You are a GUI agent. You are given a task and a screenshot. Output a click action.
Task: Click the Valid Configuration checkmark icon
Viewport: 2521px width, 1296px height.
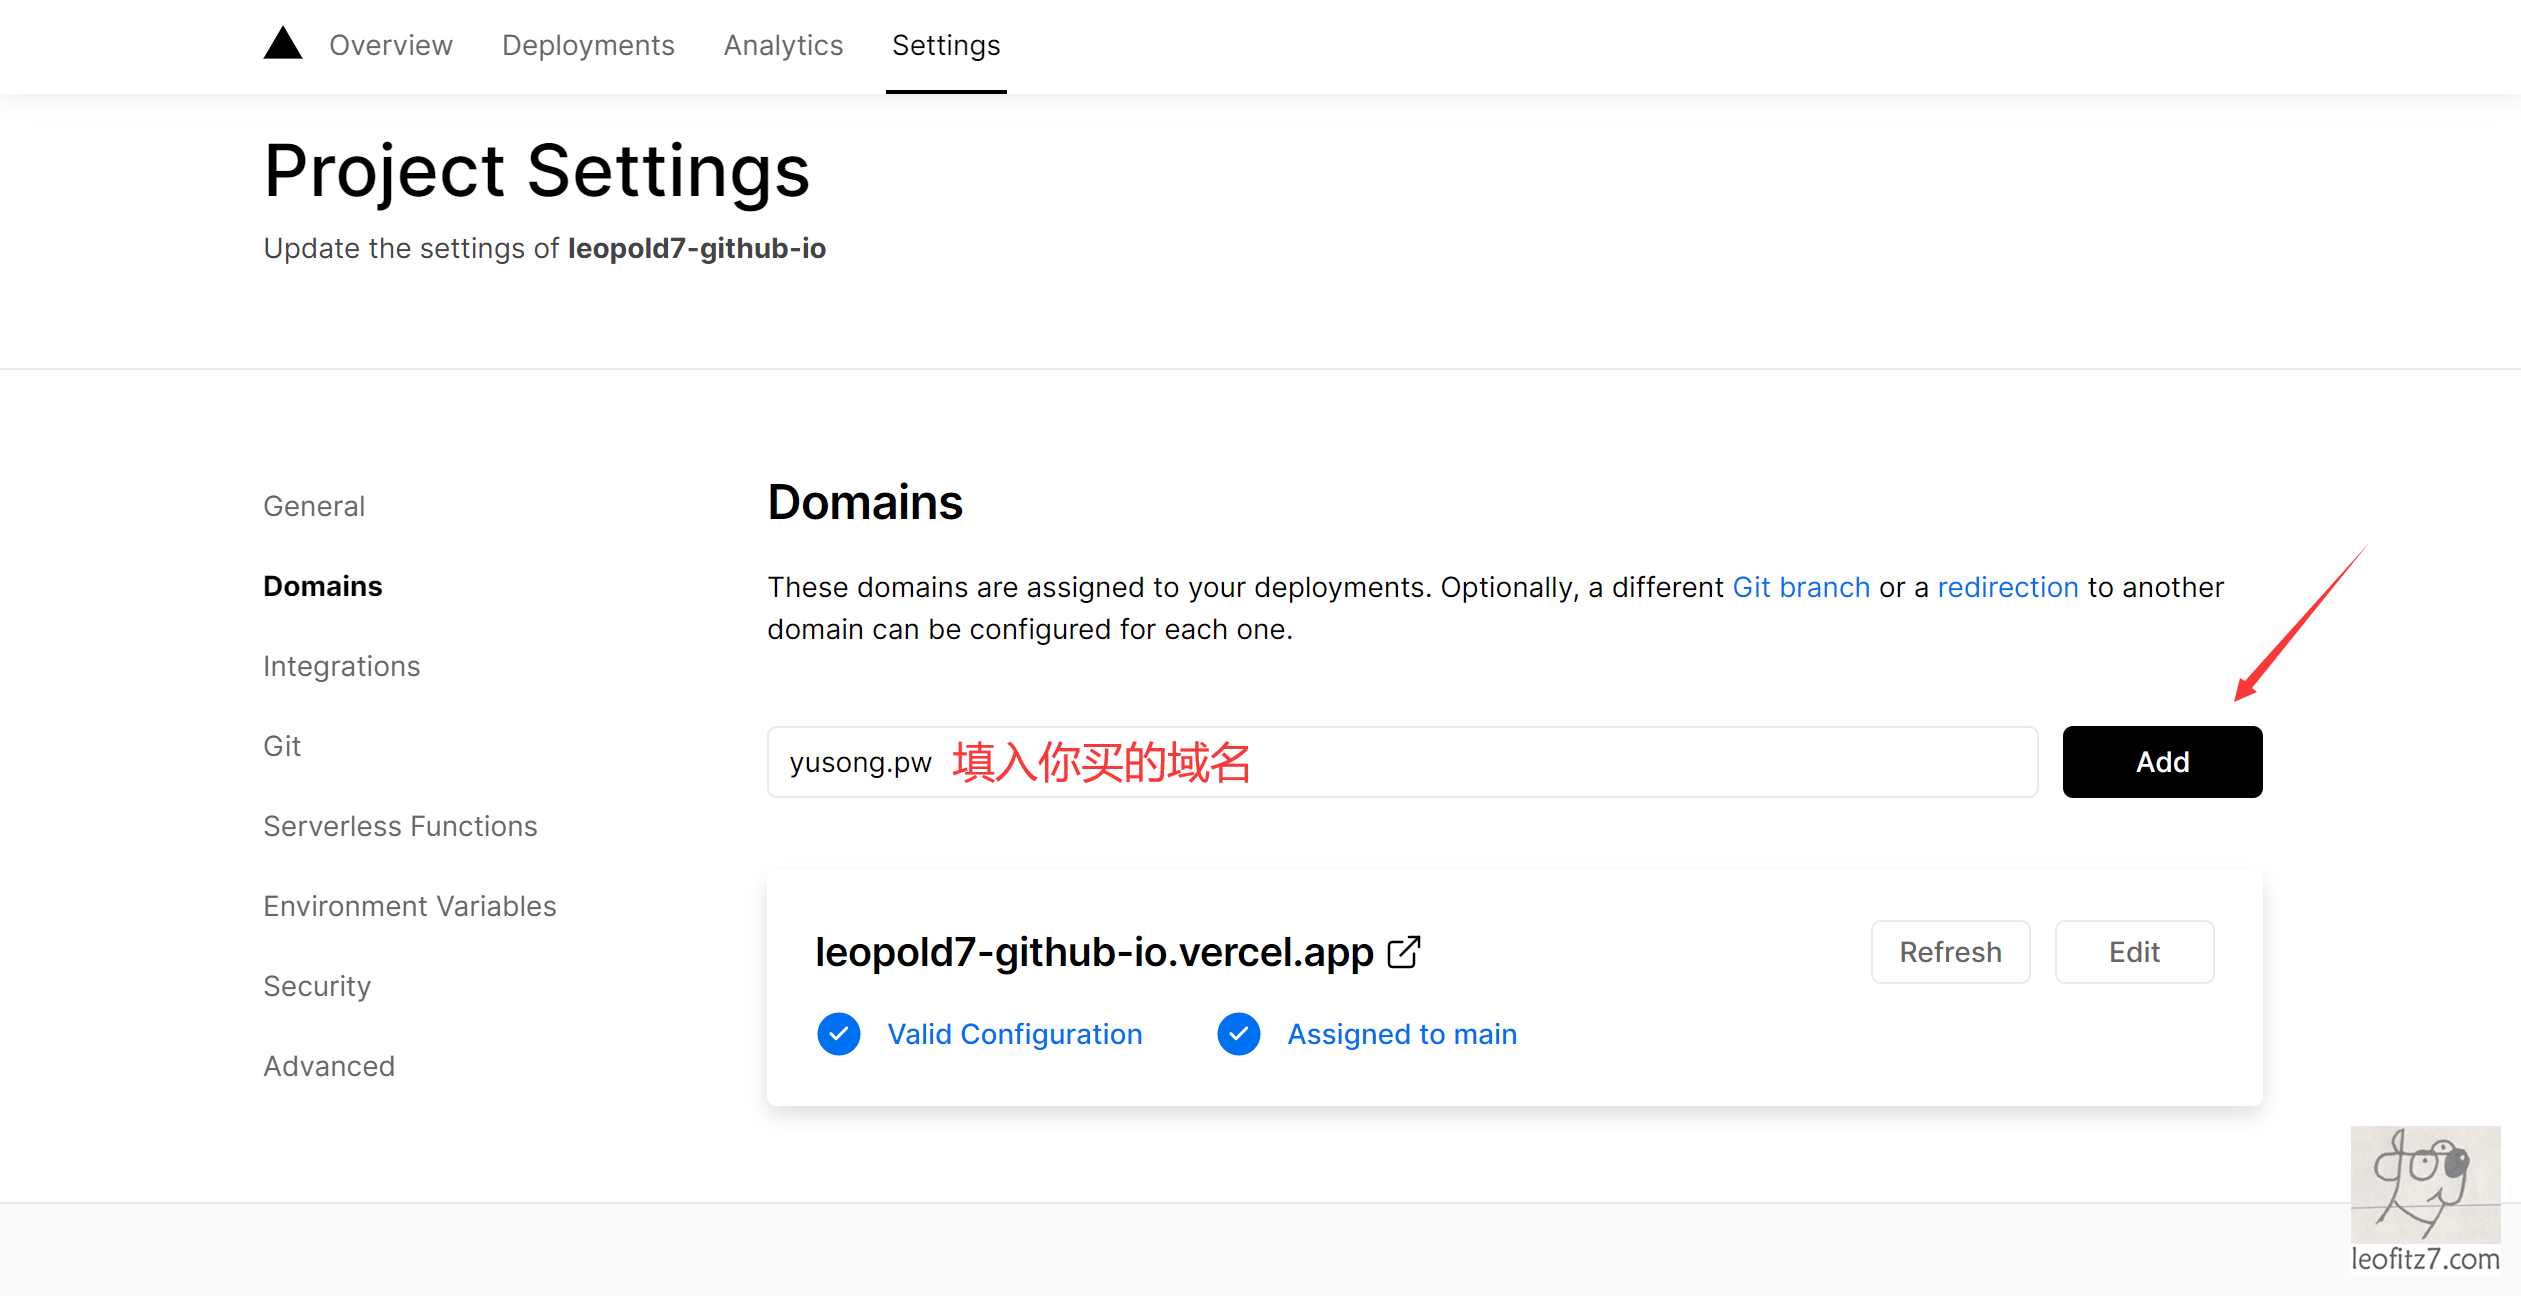pyautogui.click(x=838, y=1034)
